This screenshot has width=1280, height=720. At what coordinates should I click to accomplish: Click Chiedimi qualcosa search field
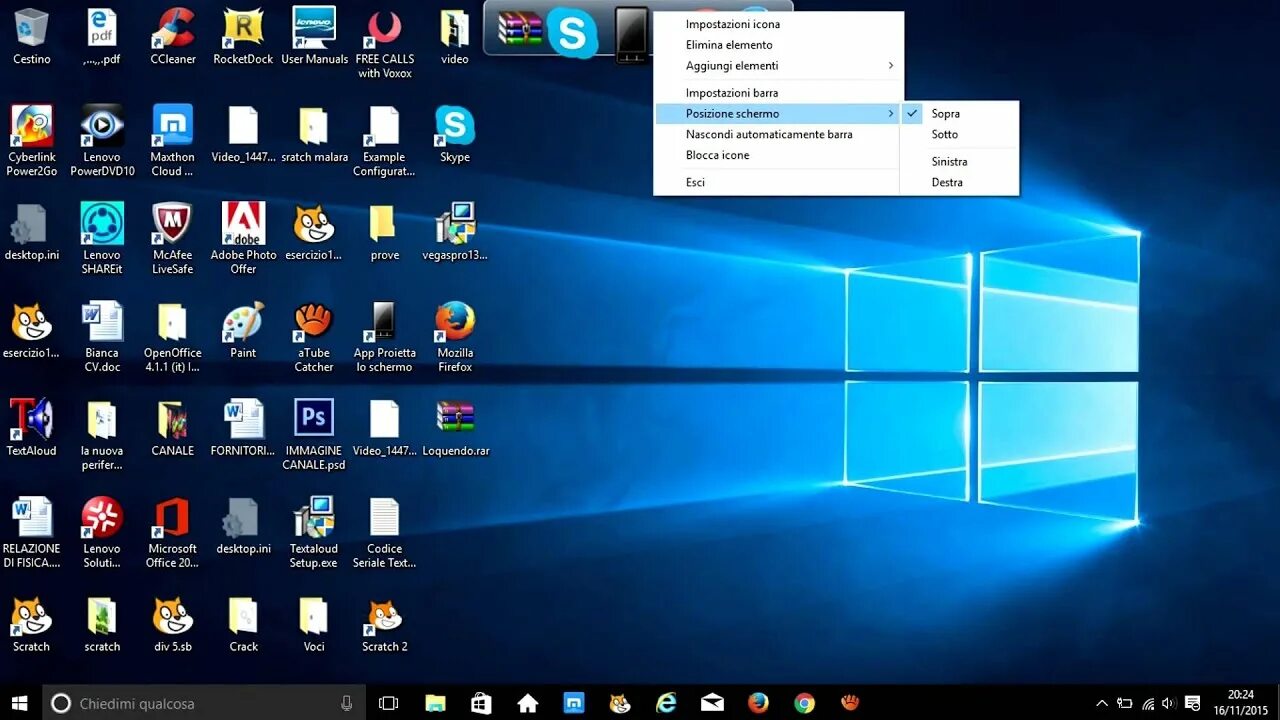[x=204, y=703]
